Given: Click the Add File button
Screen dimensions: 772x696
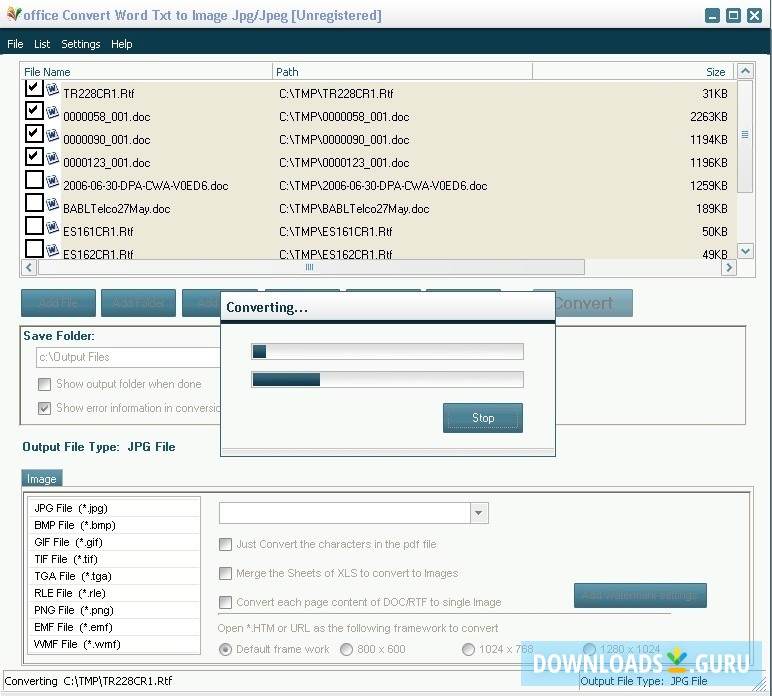Looking at the screenshot, I should (58, 303).
